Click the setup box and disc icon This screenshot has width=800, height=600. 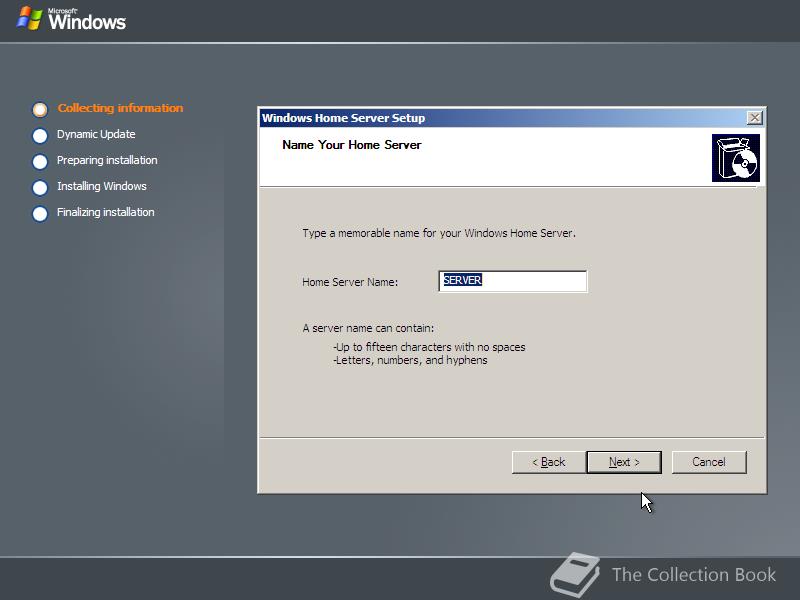click(x=736, y=158)
